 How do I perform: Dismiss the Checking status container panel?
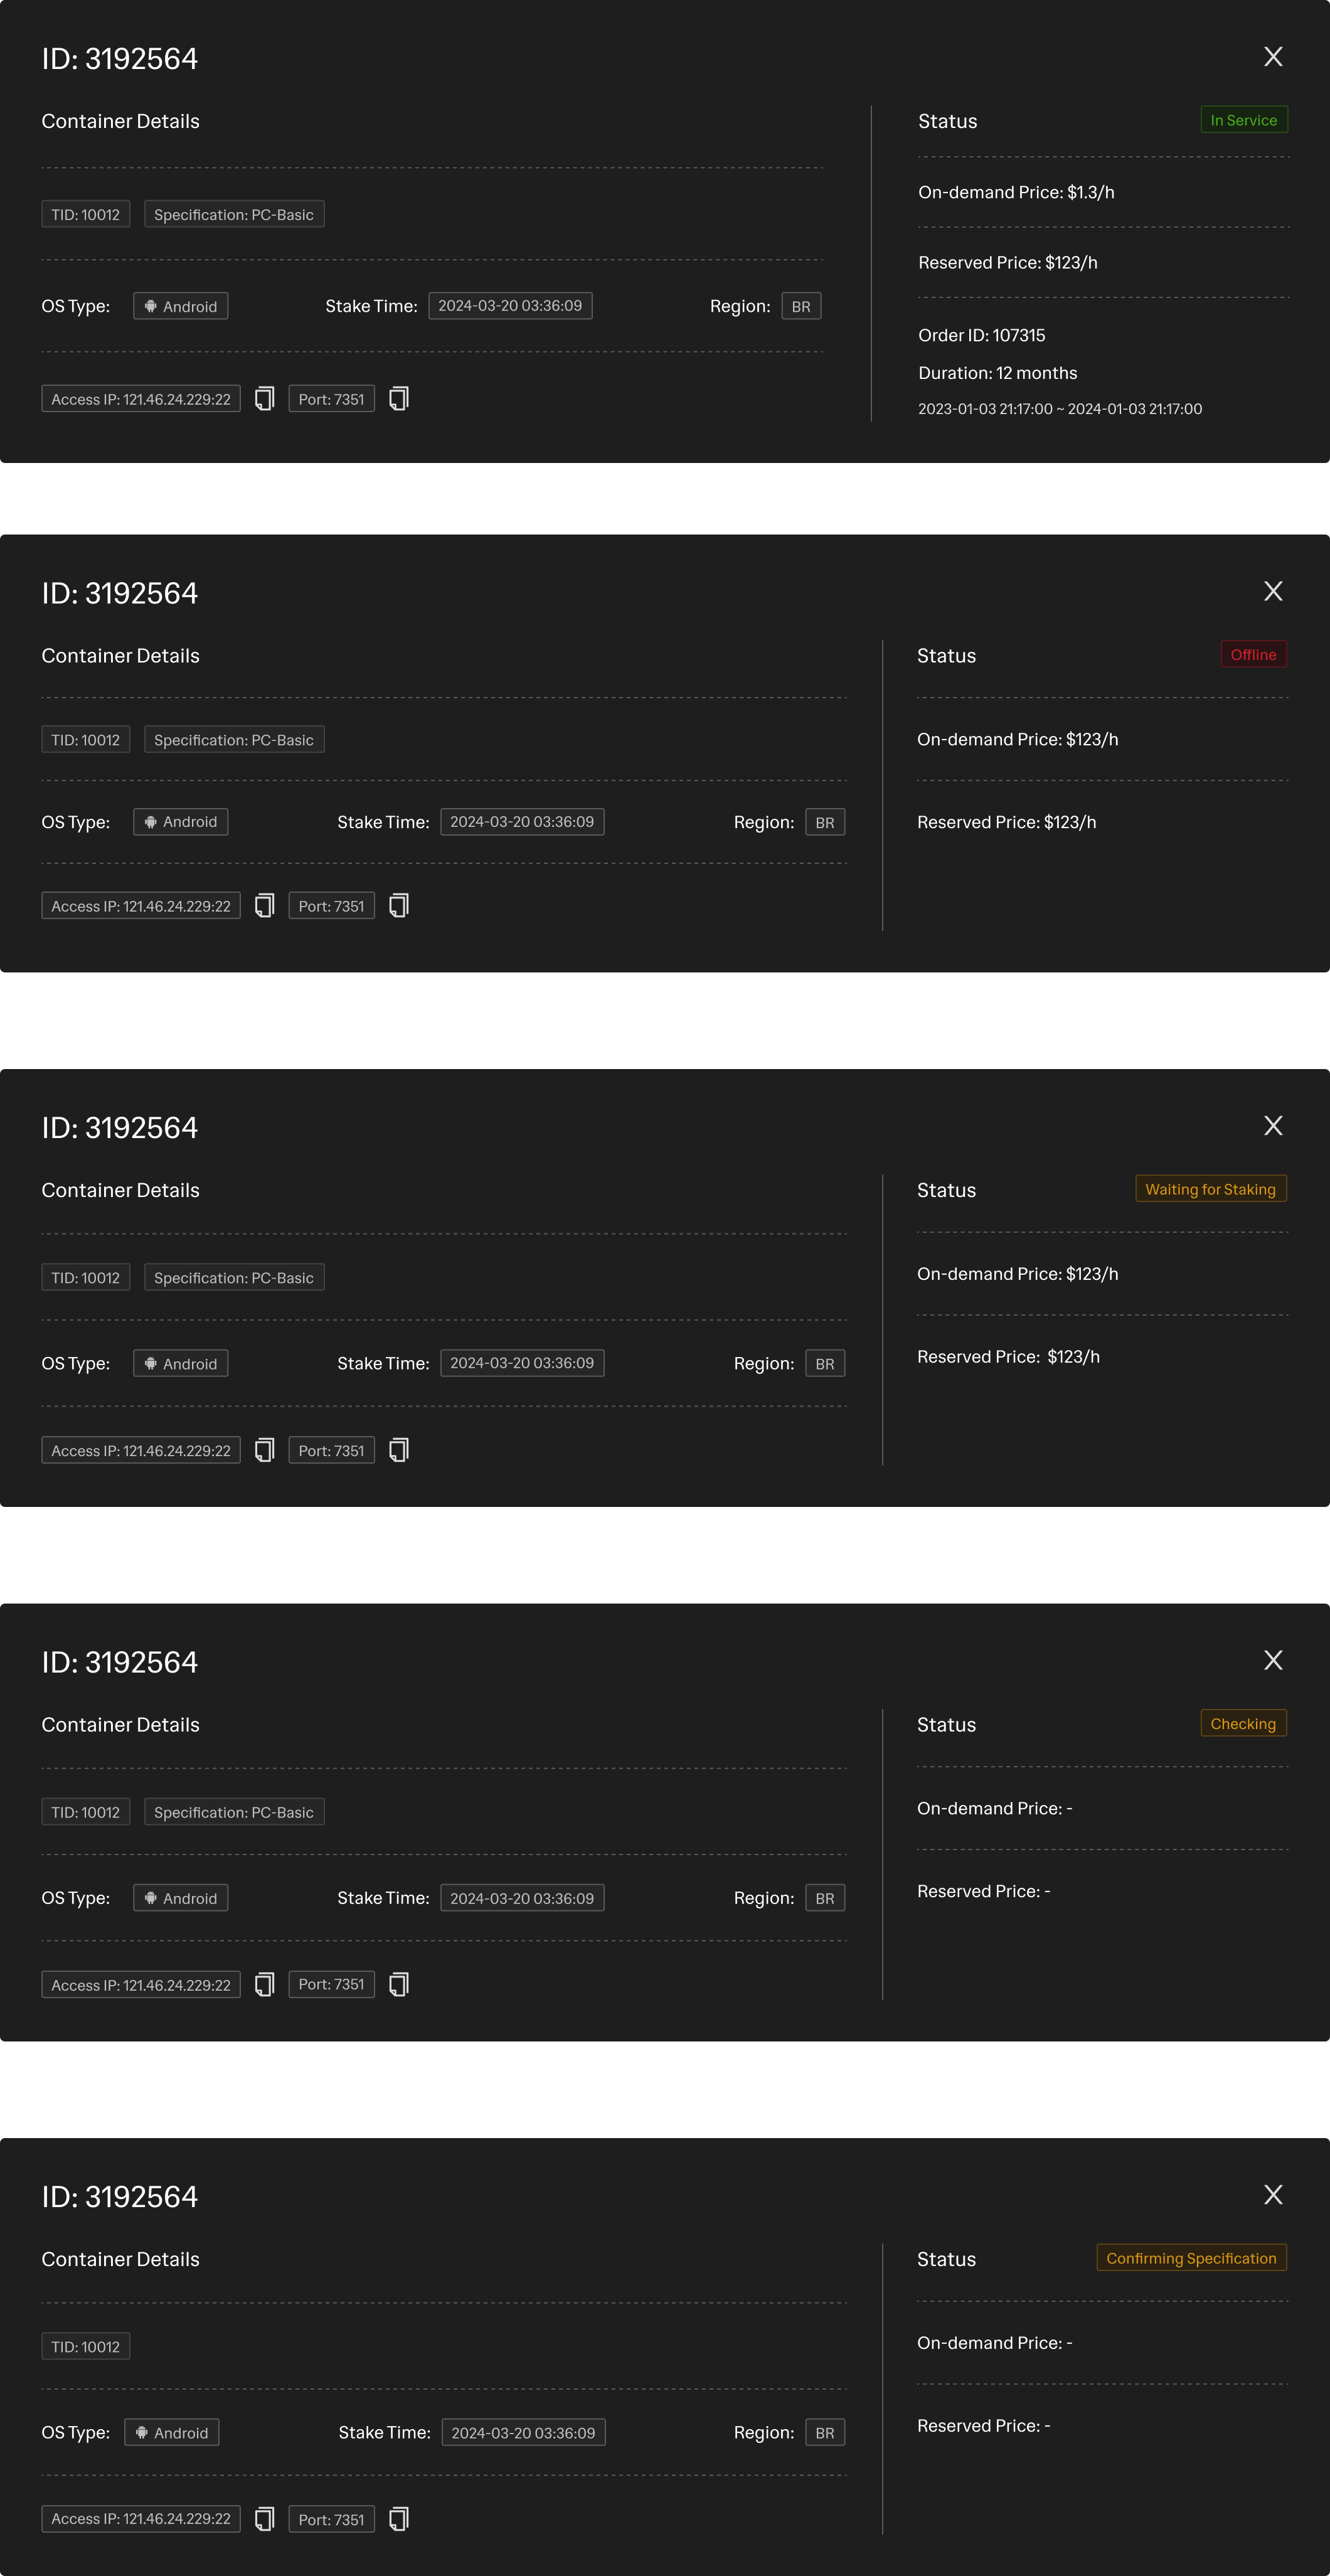tap(1273, 1661)
